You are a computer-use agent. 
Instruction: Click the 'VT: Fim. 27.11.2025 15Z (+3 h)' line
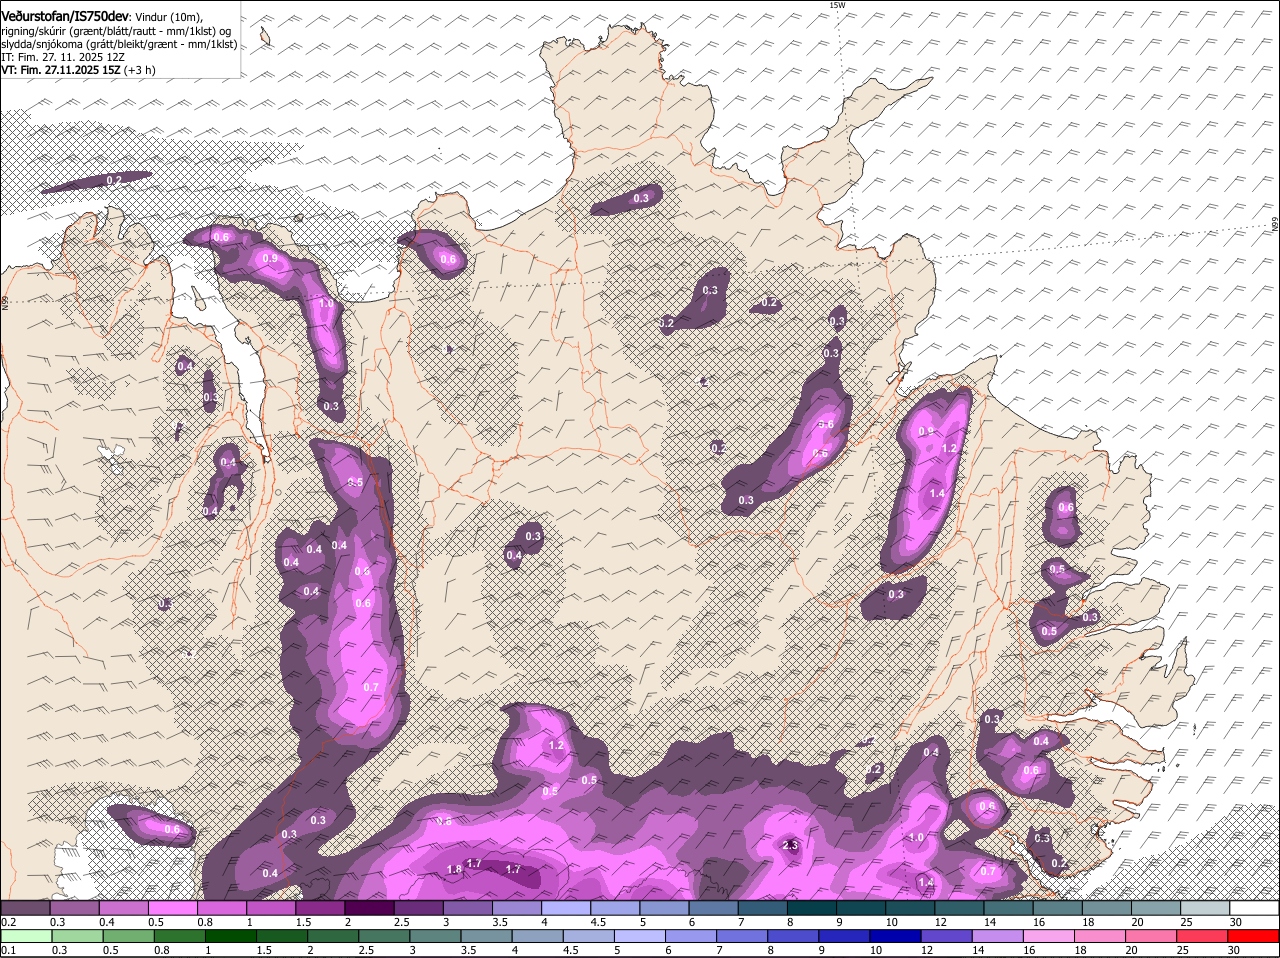click(78, 70)
